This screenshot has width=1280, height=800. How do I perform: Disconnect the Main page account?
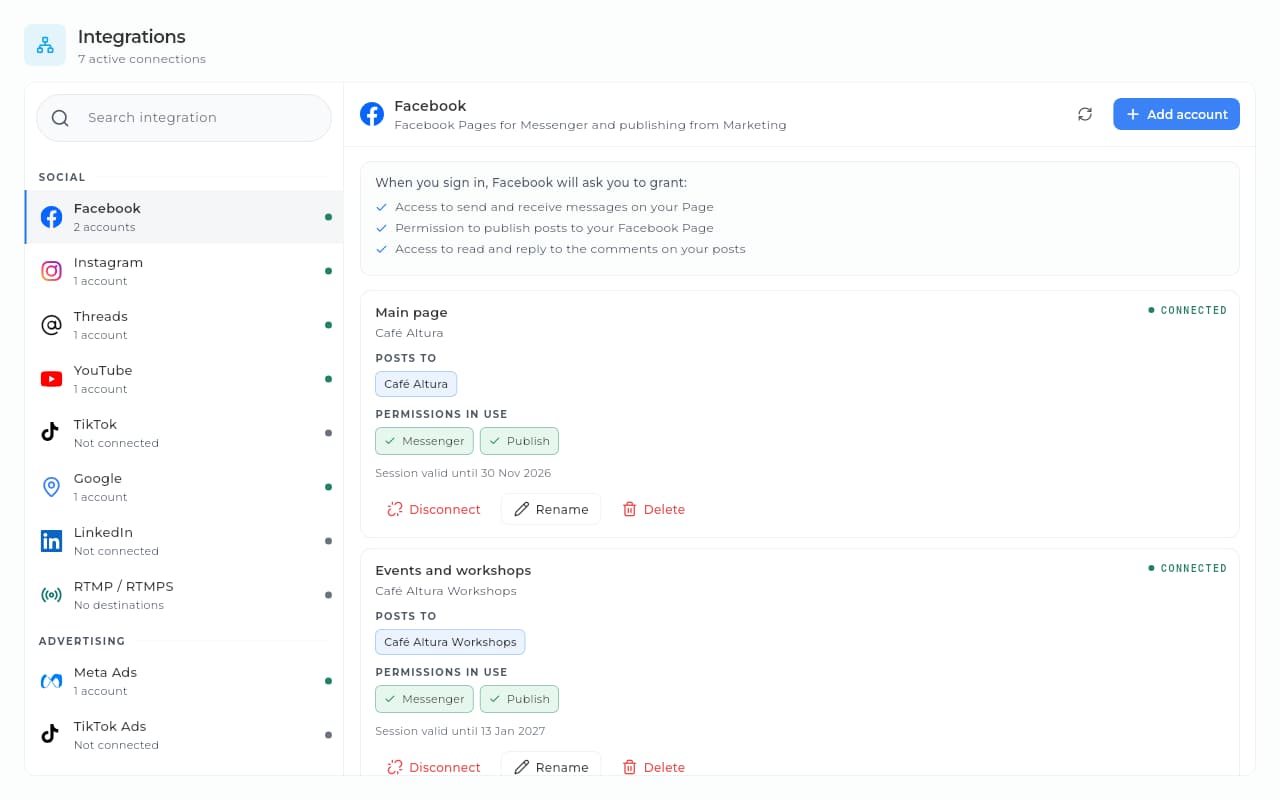[x=434, y=509]
